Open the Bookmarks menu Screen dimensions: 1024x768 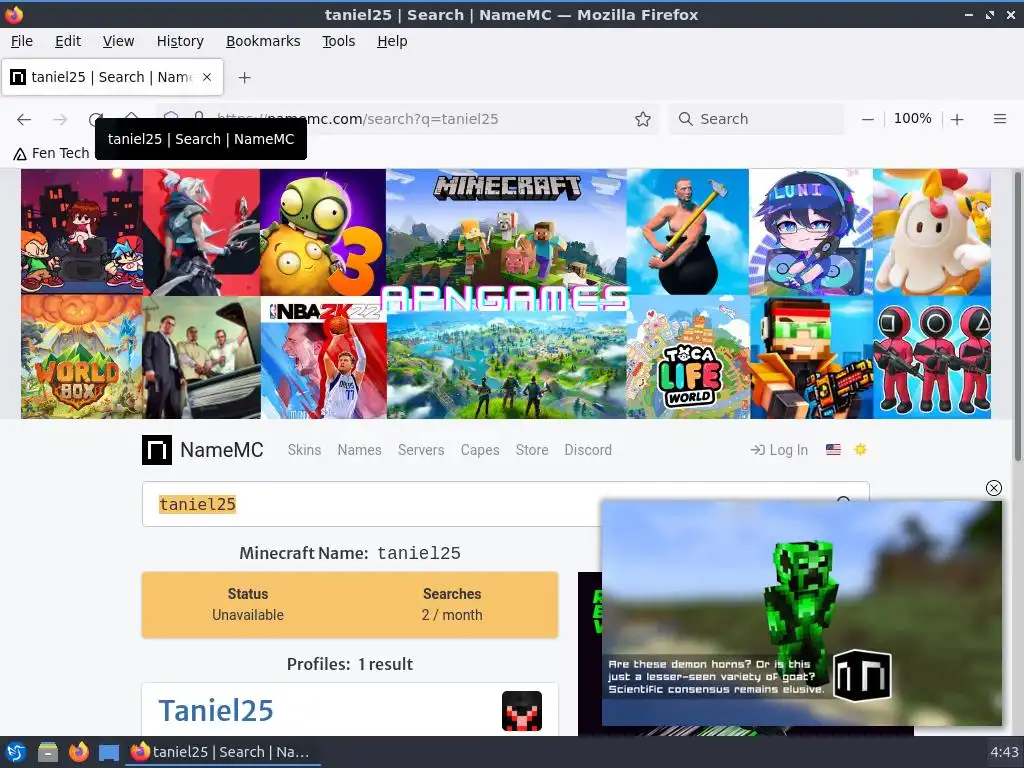tap(263, 41)
